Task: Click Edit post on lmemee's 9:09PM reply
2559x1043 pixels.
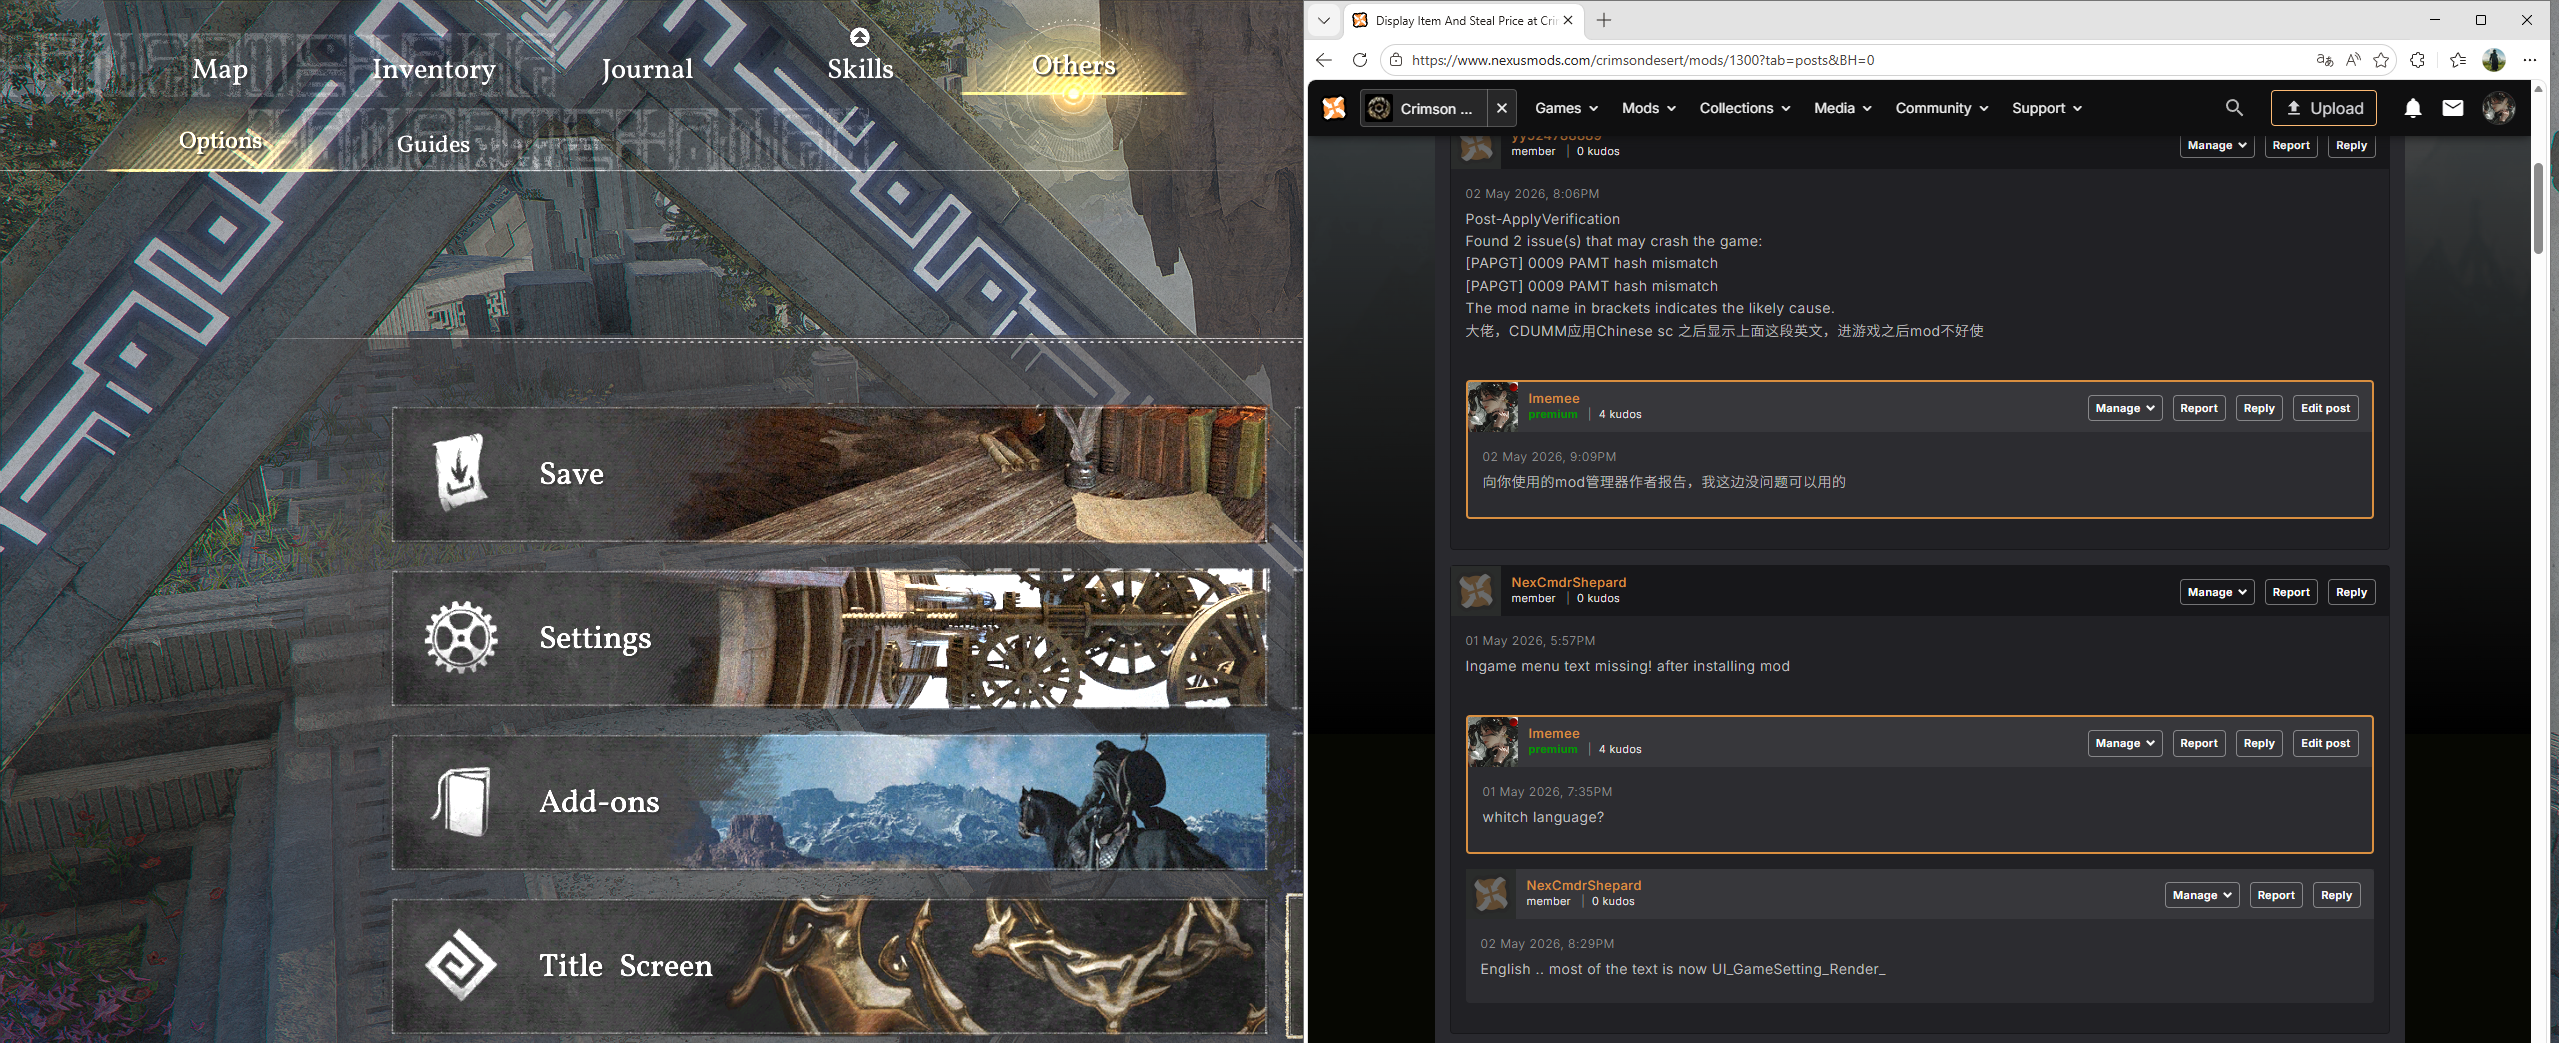Action: point(2325,408)
